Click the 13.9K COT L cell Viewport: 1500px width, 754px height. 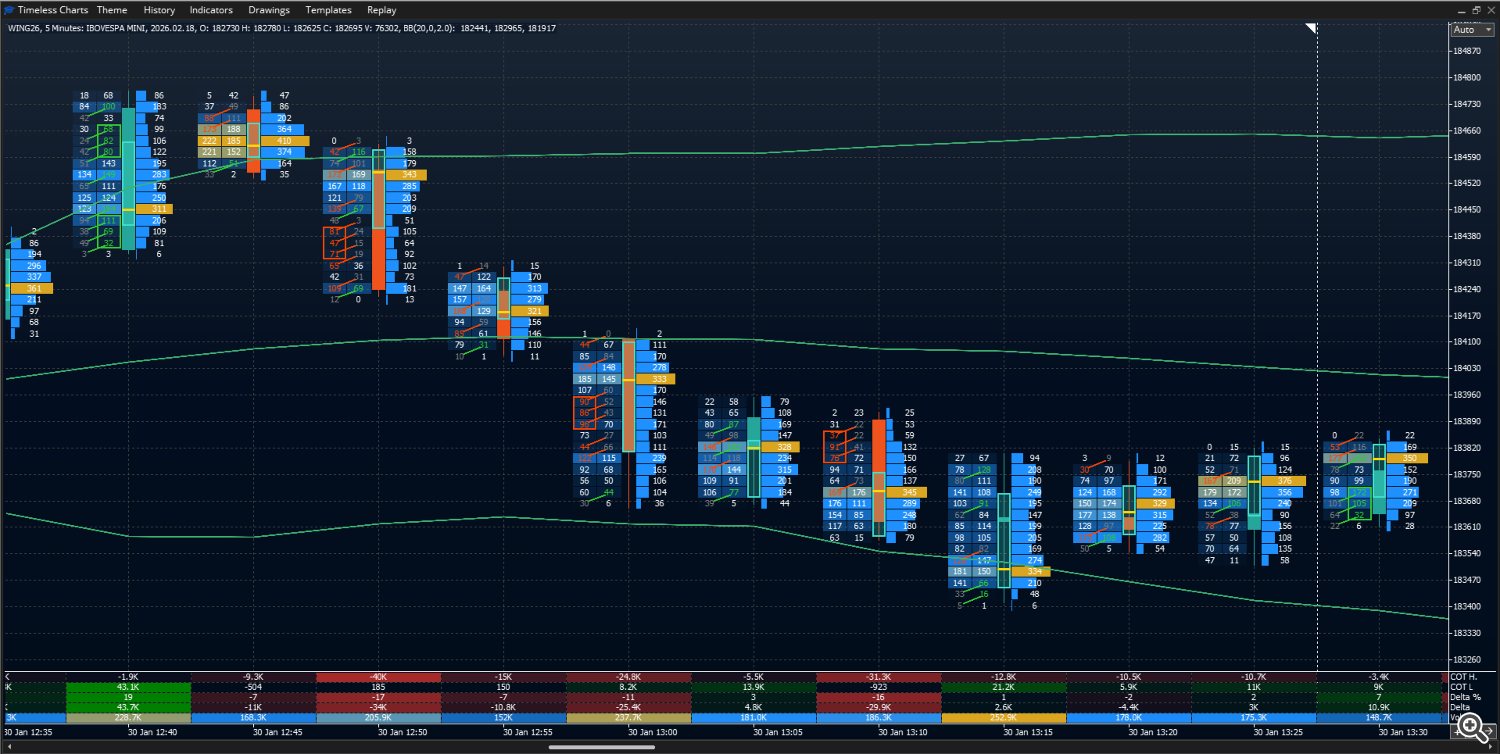[754, 687]
